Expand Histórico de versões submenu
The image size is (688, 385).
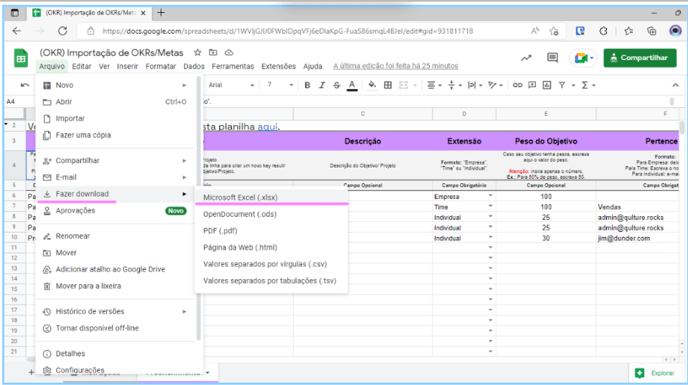coord(115,312)
